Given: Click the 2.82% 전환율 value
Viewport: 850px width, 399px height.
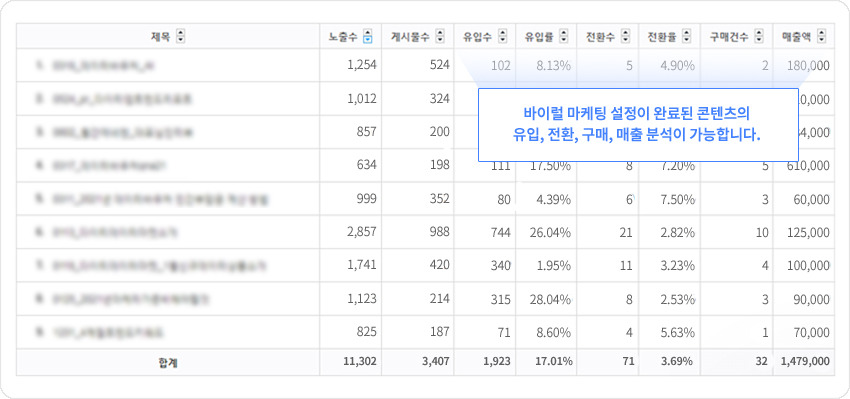Looking at the screenshot, I should click(x=678, y=233).
